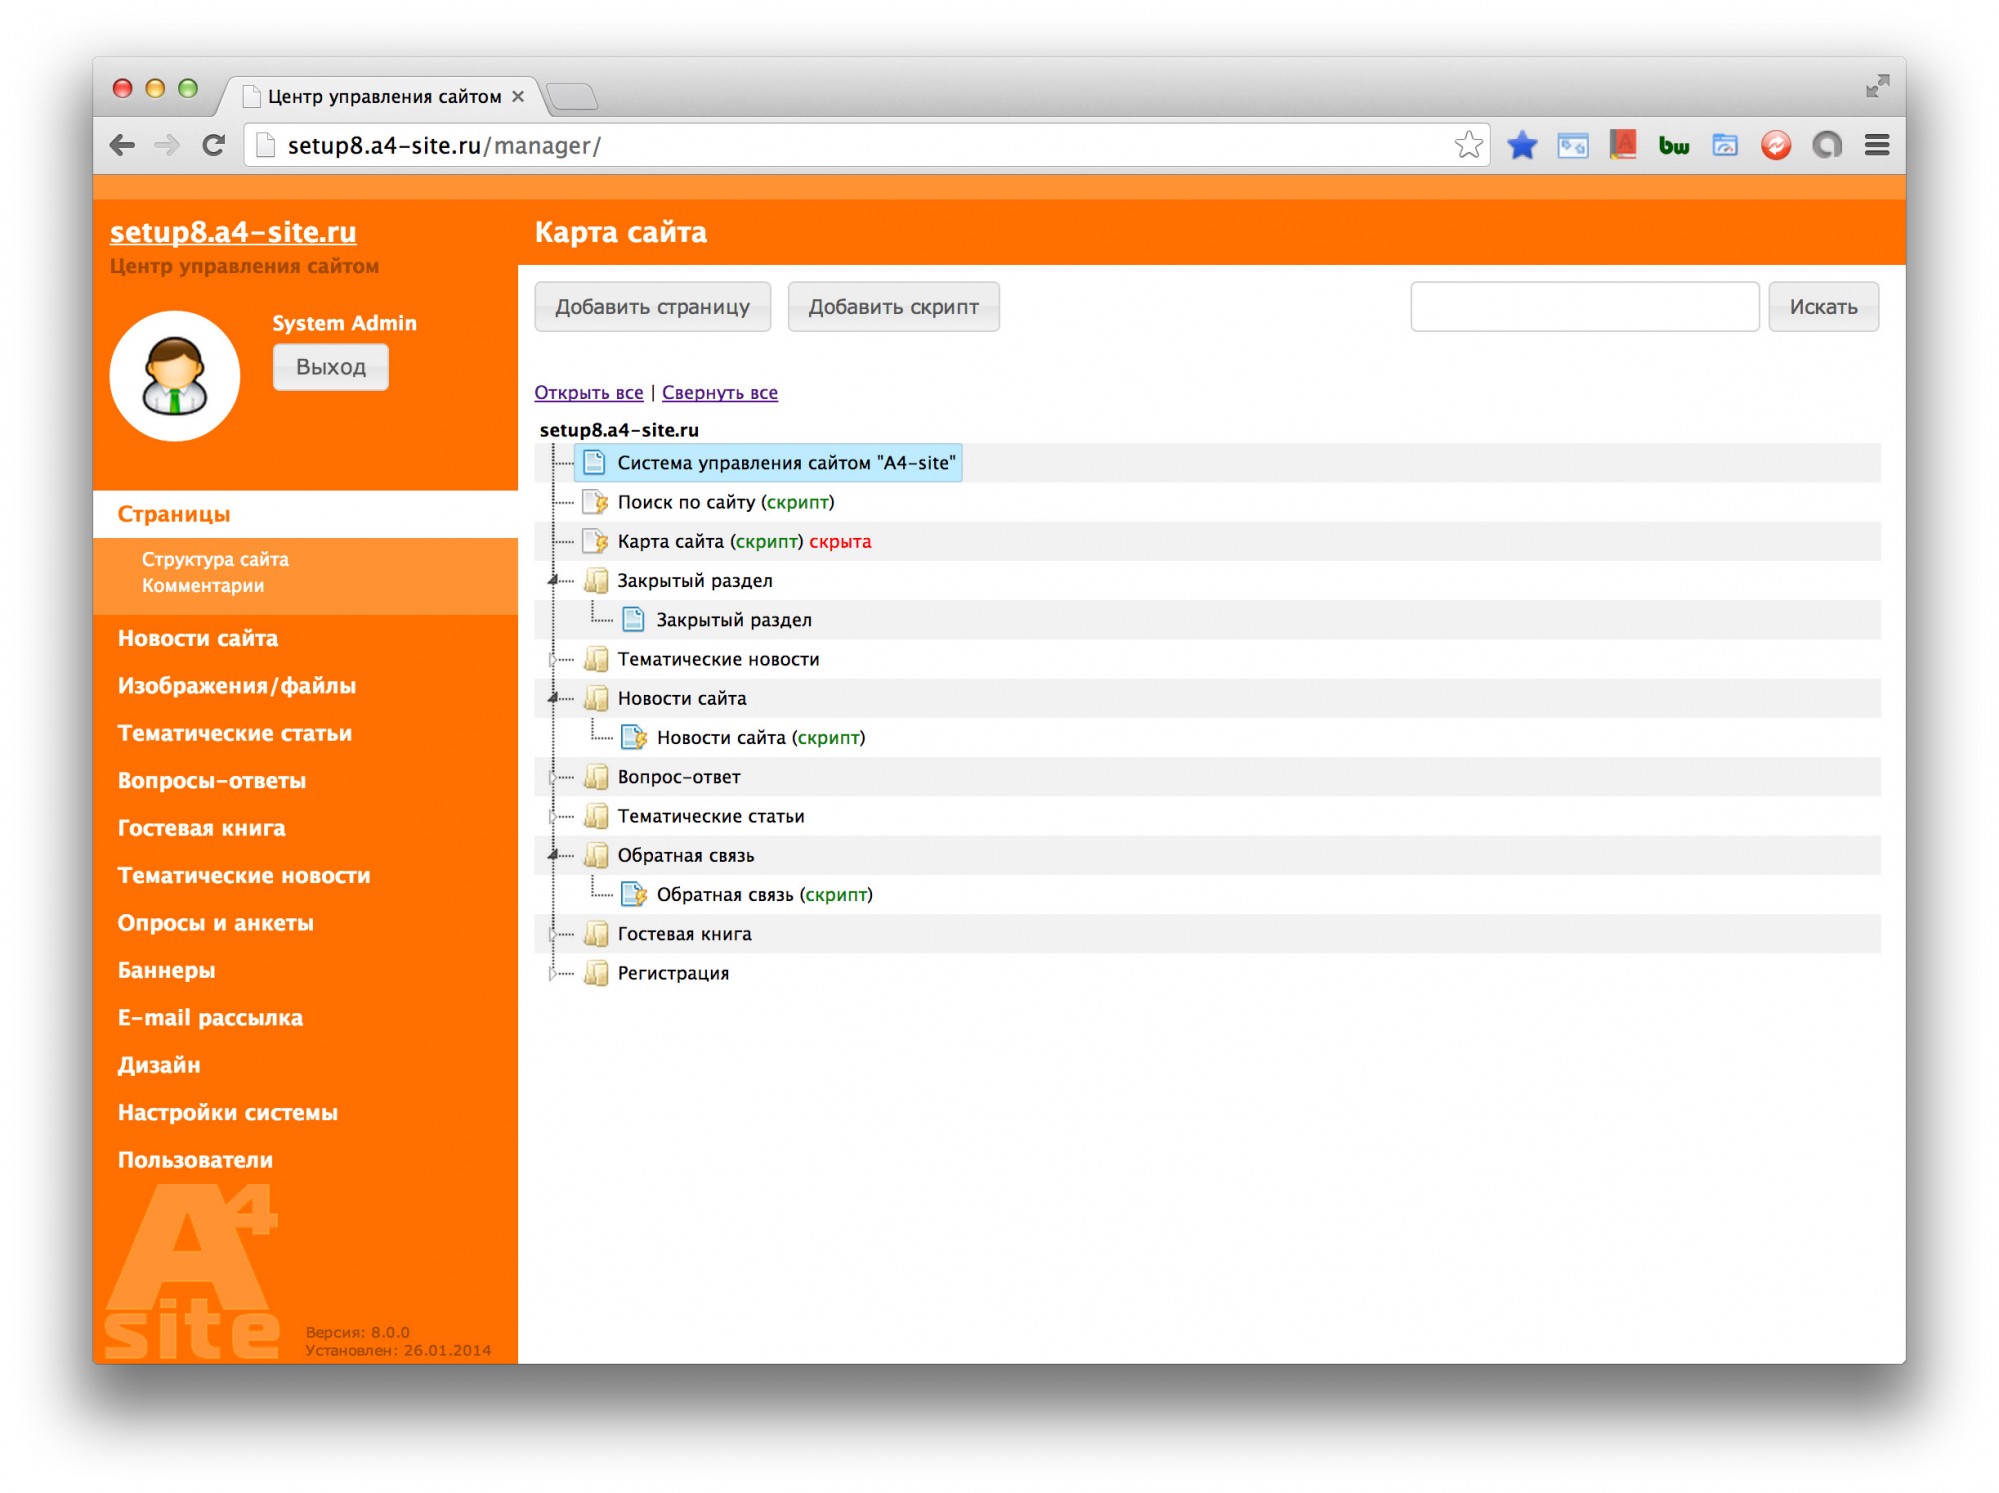
Task: Open the Chrome hamburger menu
Action: click(1876, 145)
